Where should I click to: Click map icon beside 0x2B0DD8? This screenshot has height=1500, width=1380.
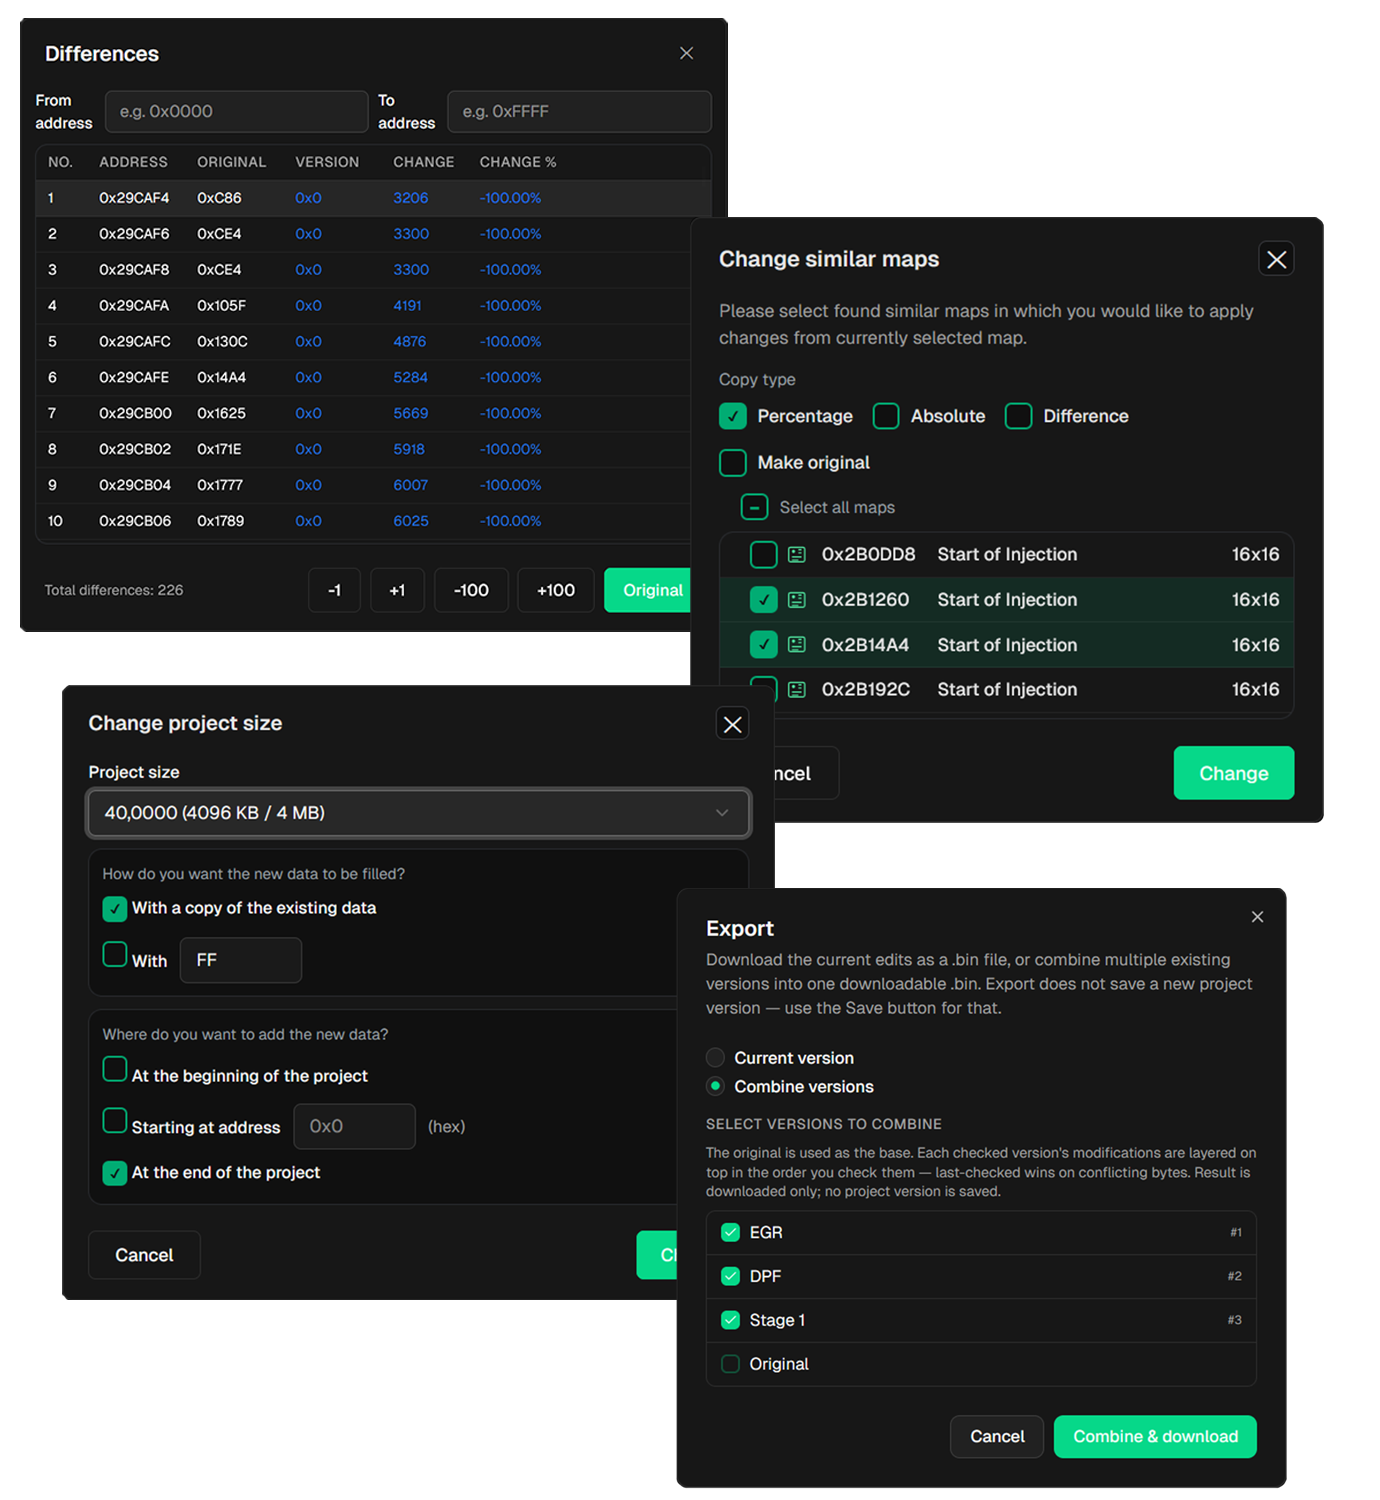797,554
